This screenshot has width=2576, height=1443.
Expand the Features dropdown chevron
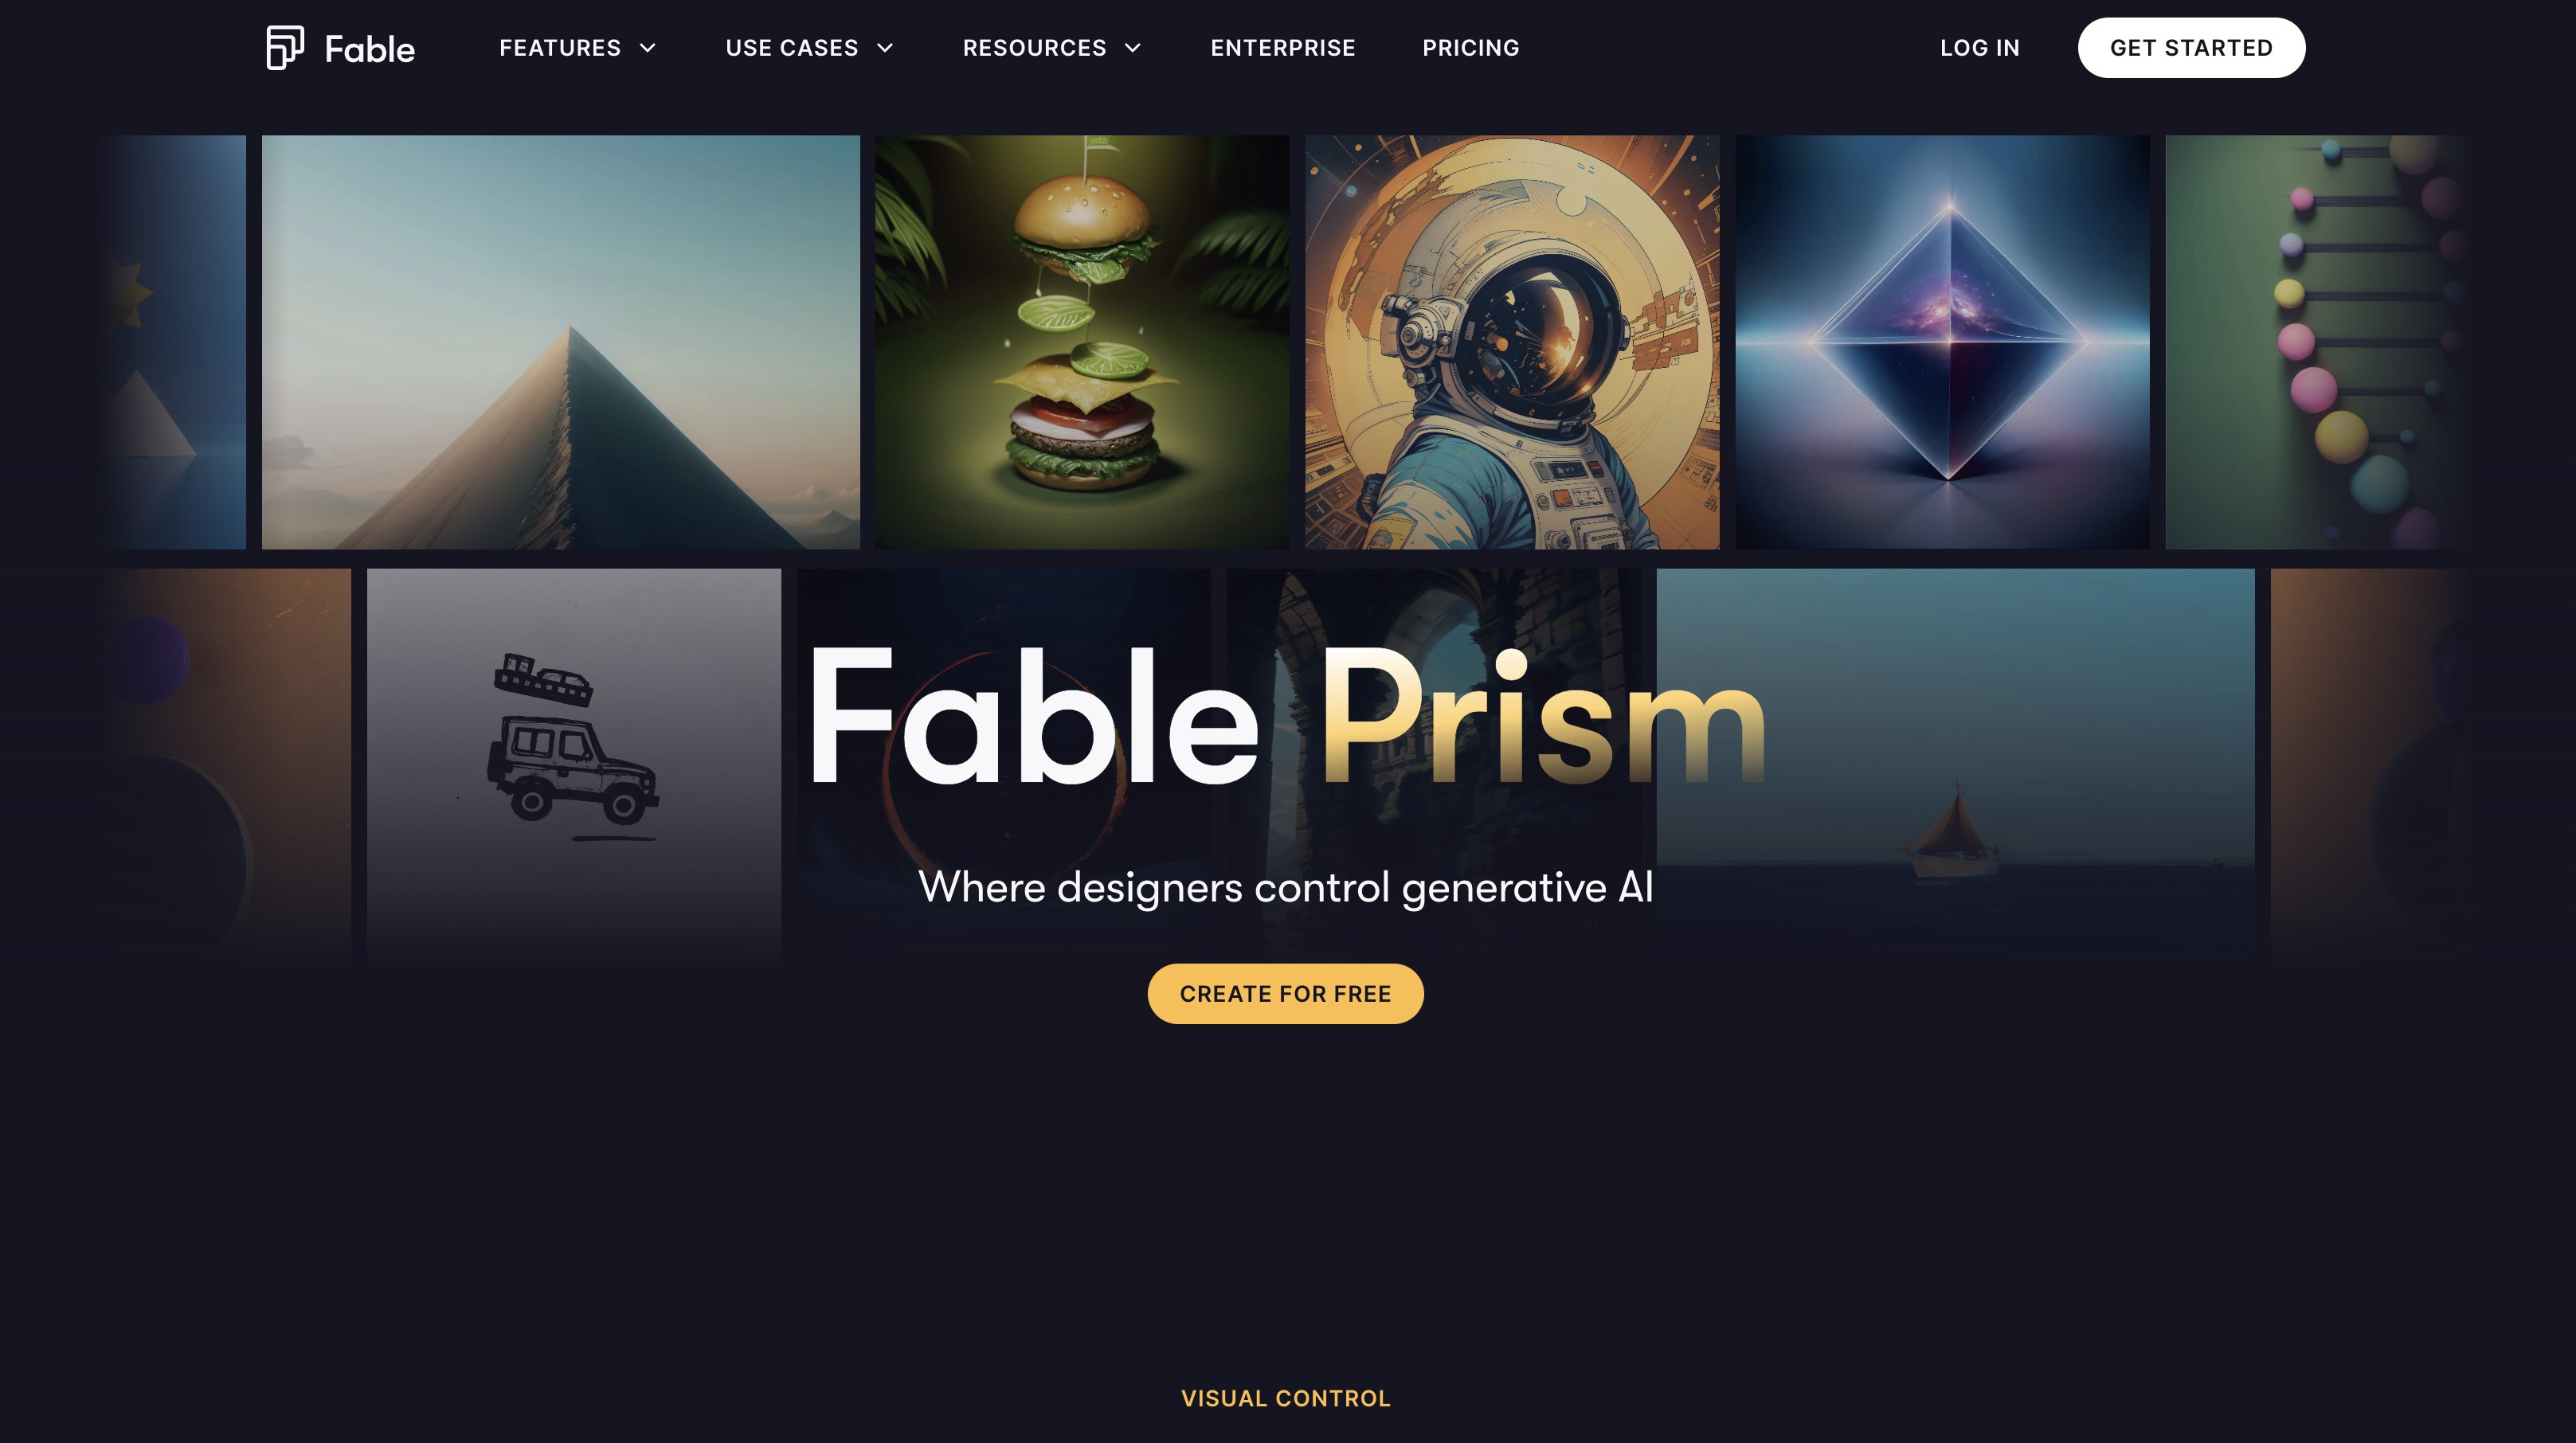648,48
